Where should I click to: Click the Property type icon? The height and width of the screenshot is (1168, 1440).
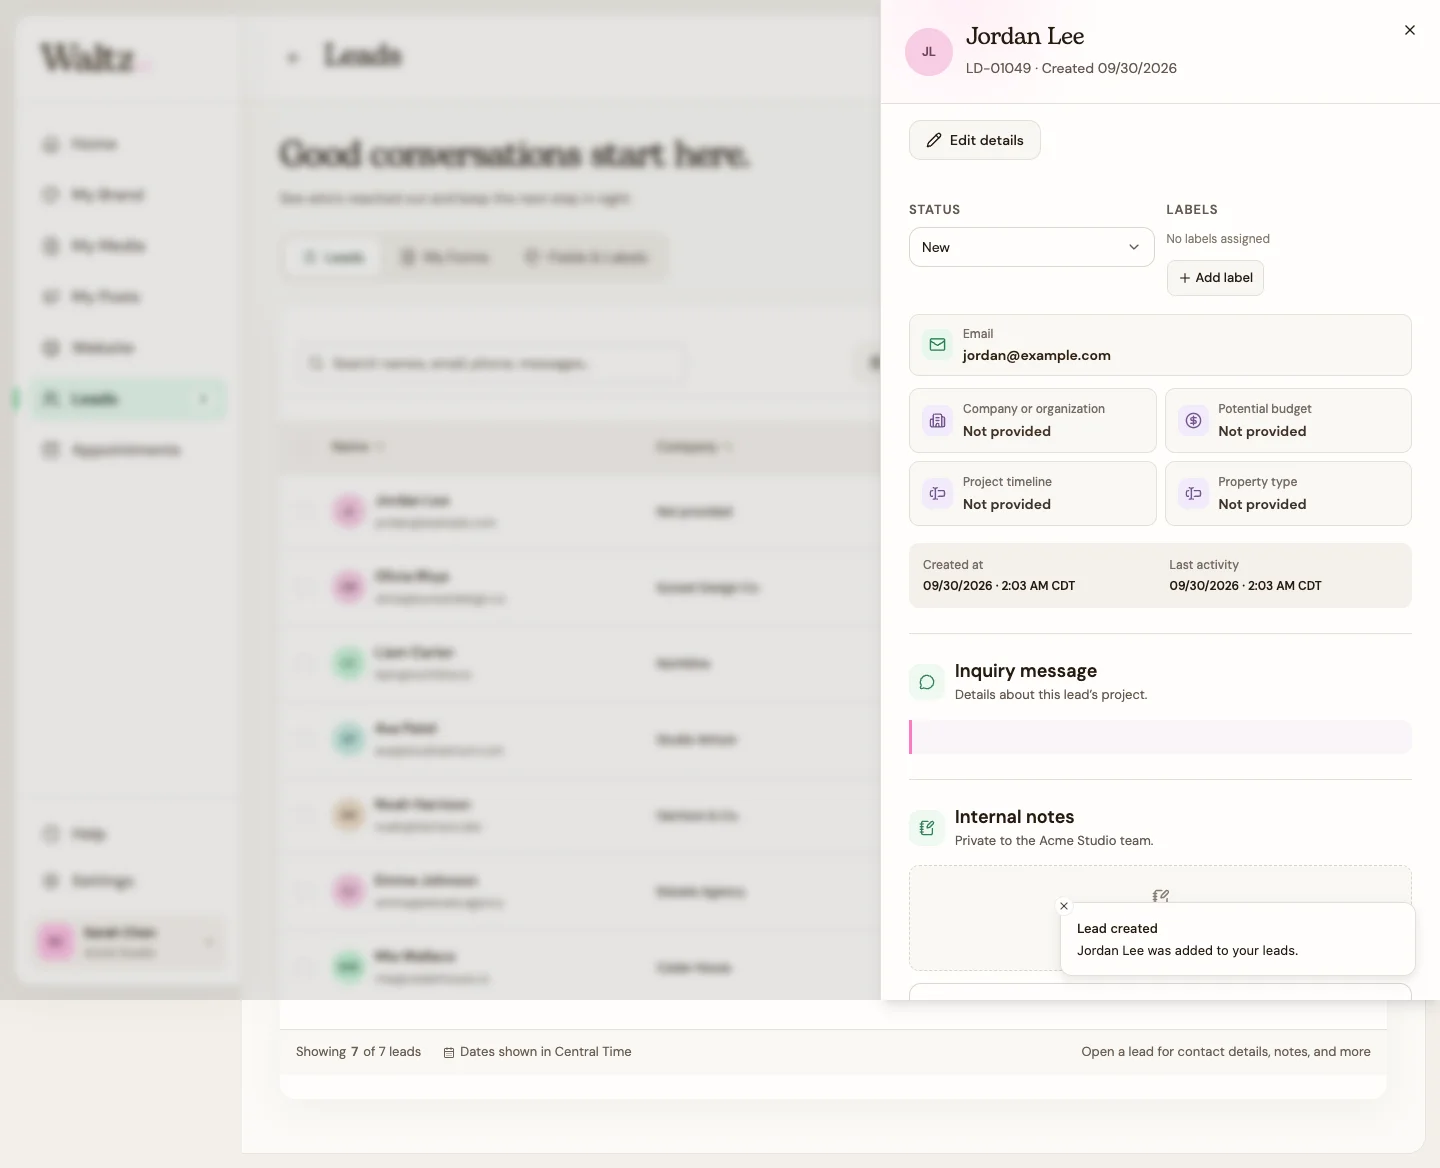pos(1193,493)
